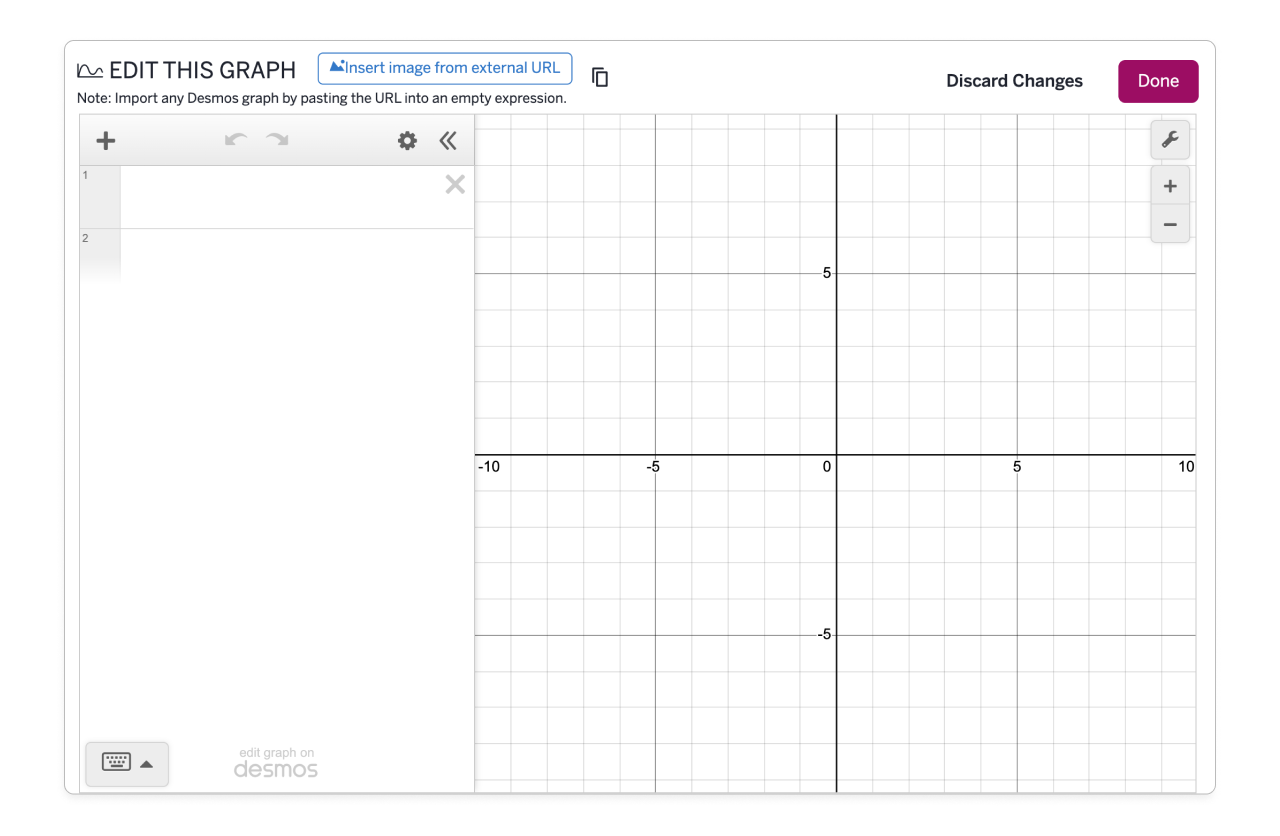Zoom in on the graph
Screen dimensions: 1280x836
1170,186
